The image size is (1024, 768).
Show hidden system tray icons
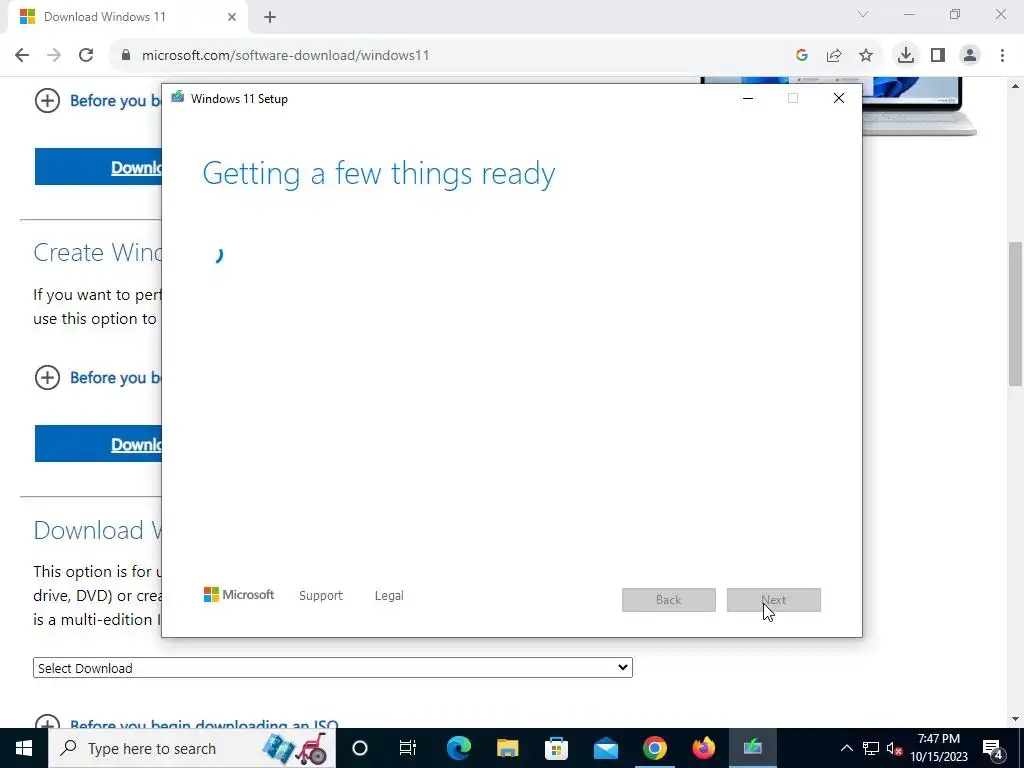[846, 748]
